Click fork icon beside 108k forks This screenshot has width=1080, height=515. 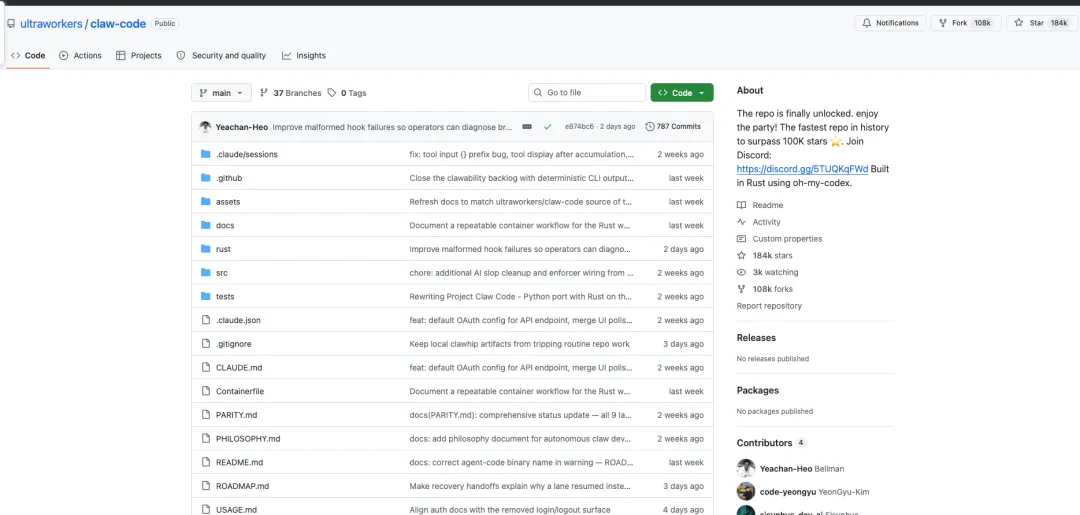tap(741, 289)
